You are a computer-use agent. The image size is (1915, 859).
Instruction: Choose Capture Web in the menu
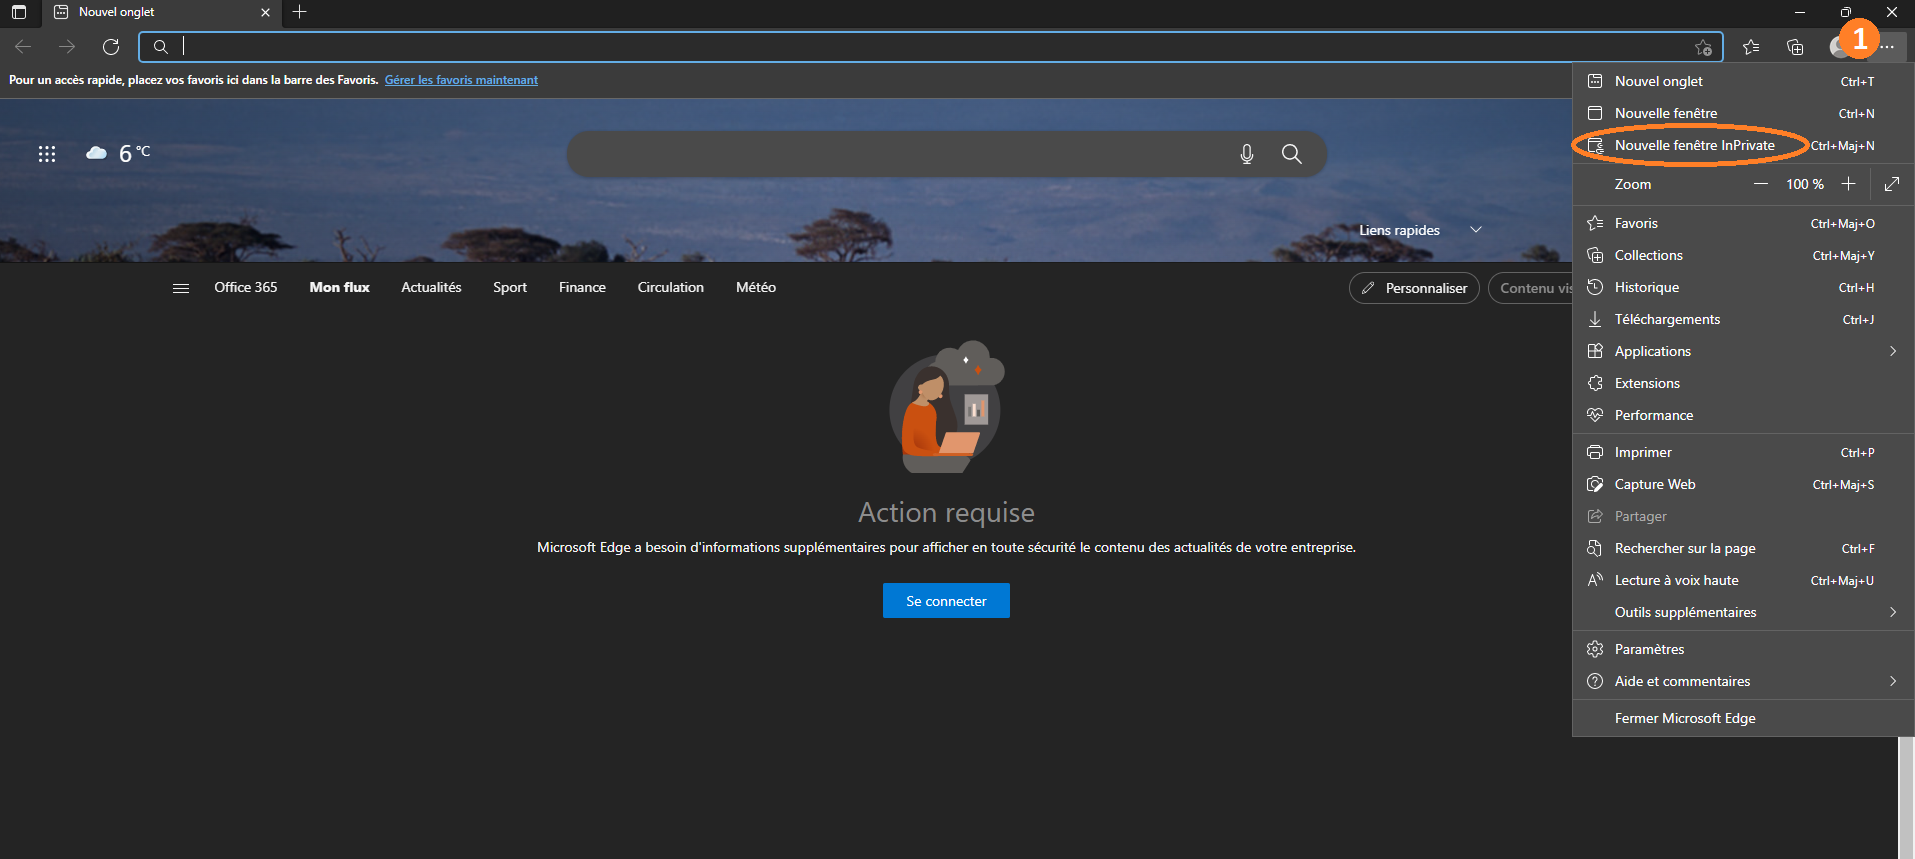click(x=1743, y=484)
